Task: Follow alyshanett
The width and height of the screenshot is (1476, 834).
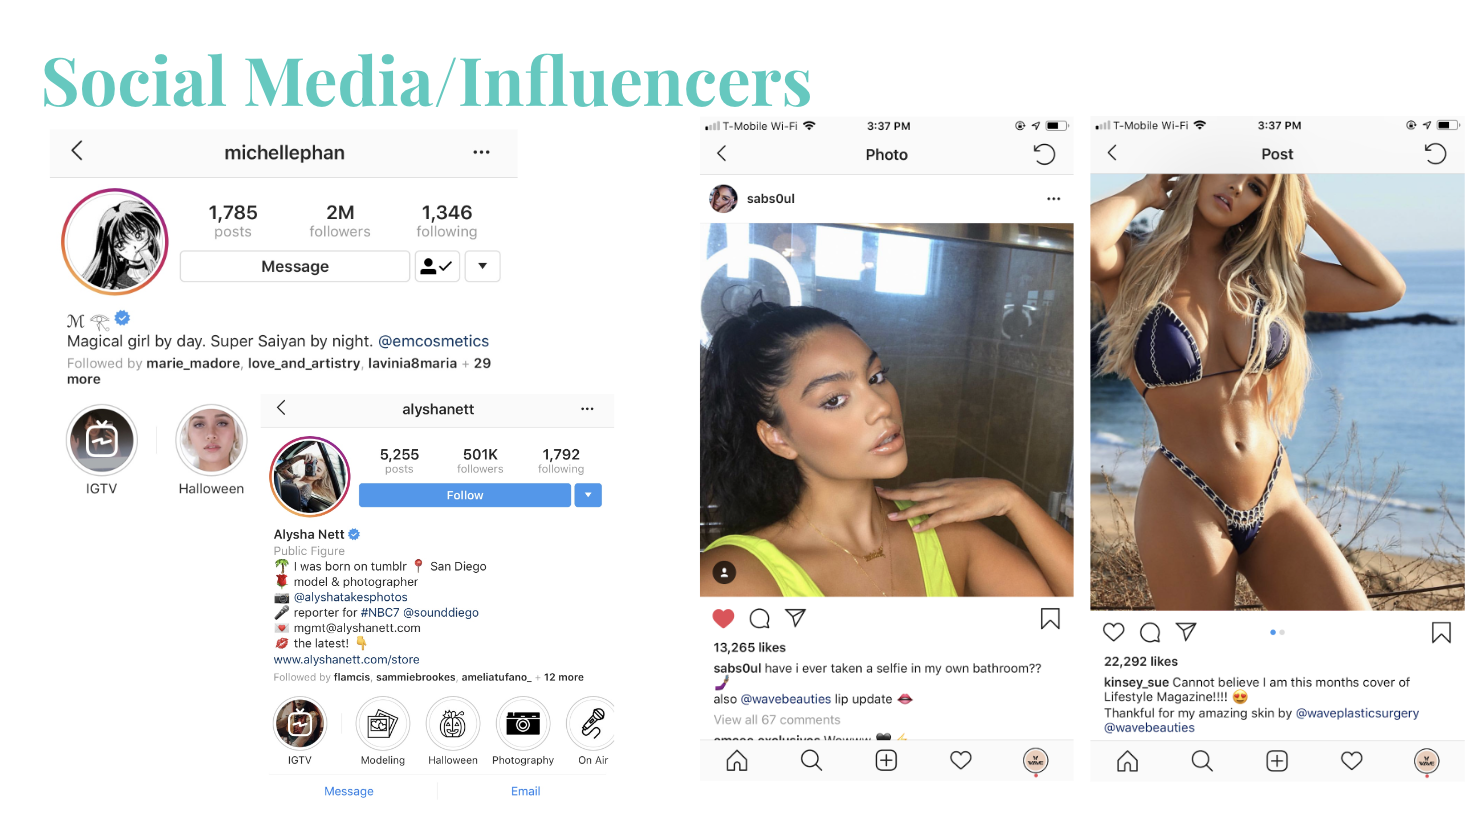Action: tap(465, 495)
